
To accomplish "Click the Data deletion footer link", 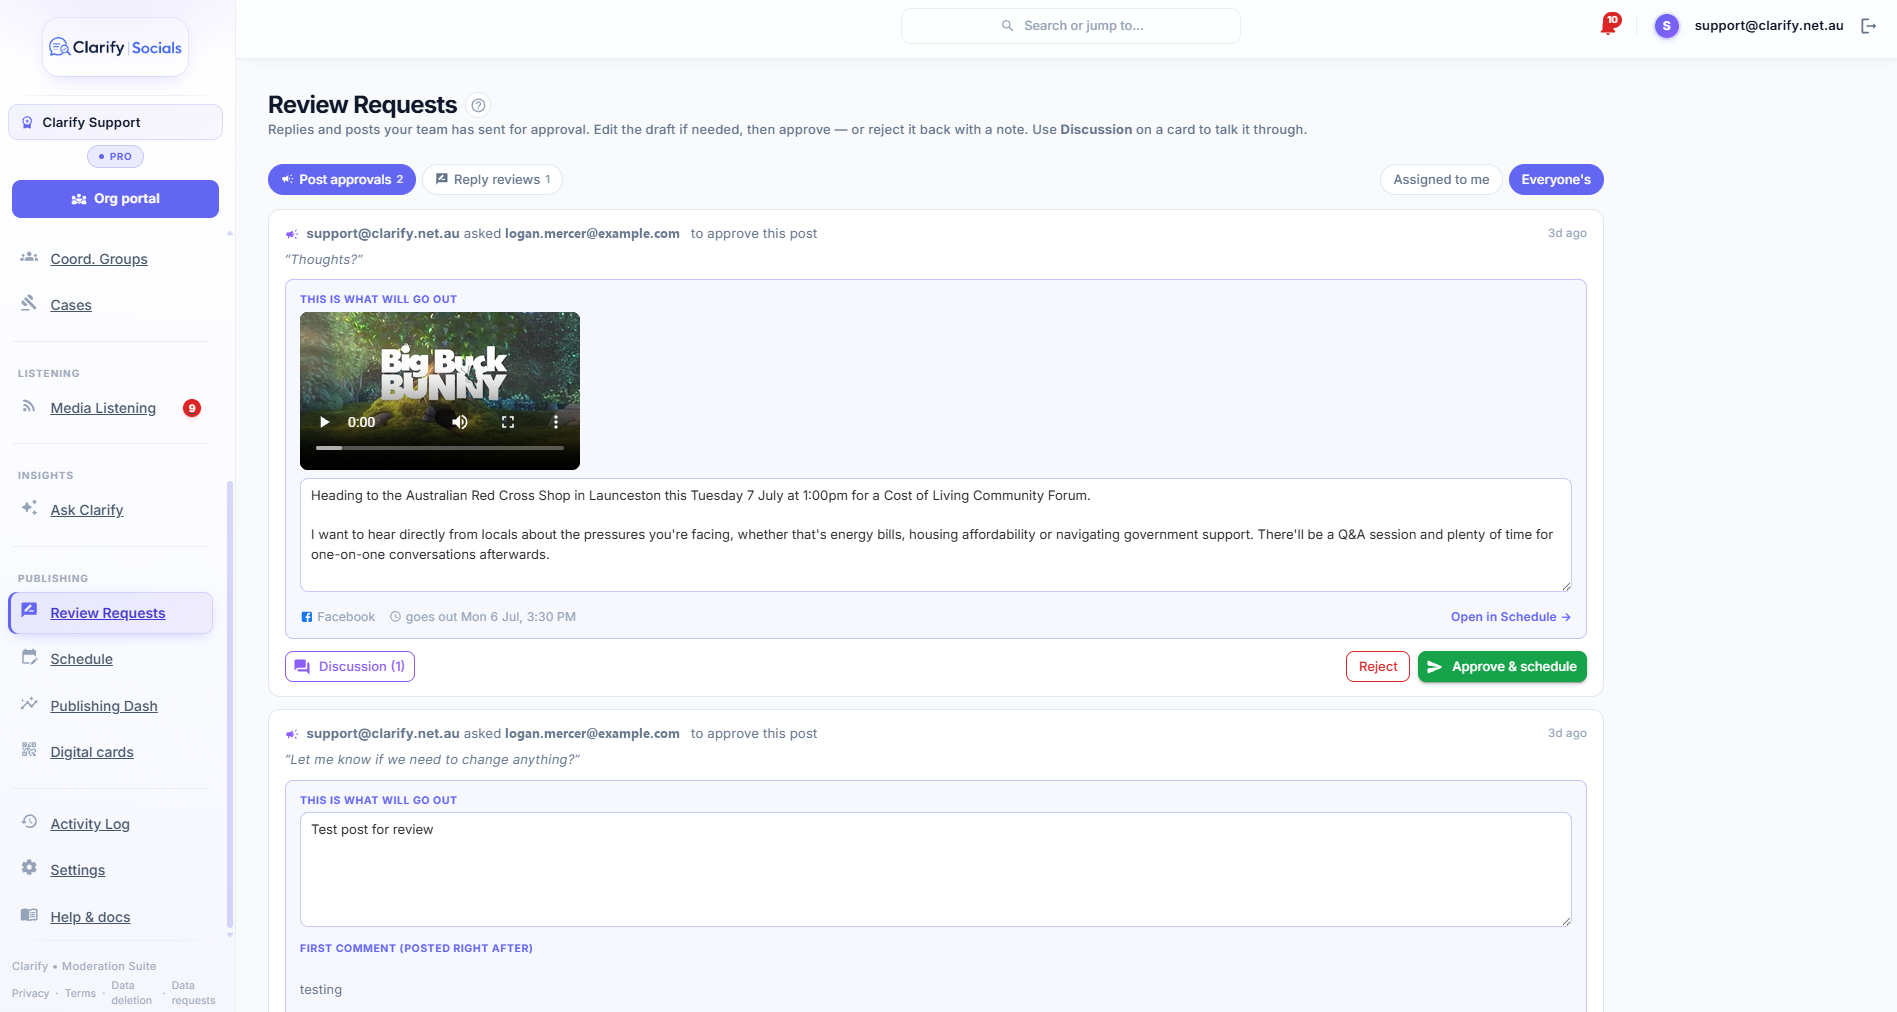I will (131, 993).
